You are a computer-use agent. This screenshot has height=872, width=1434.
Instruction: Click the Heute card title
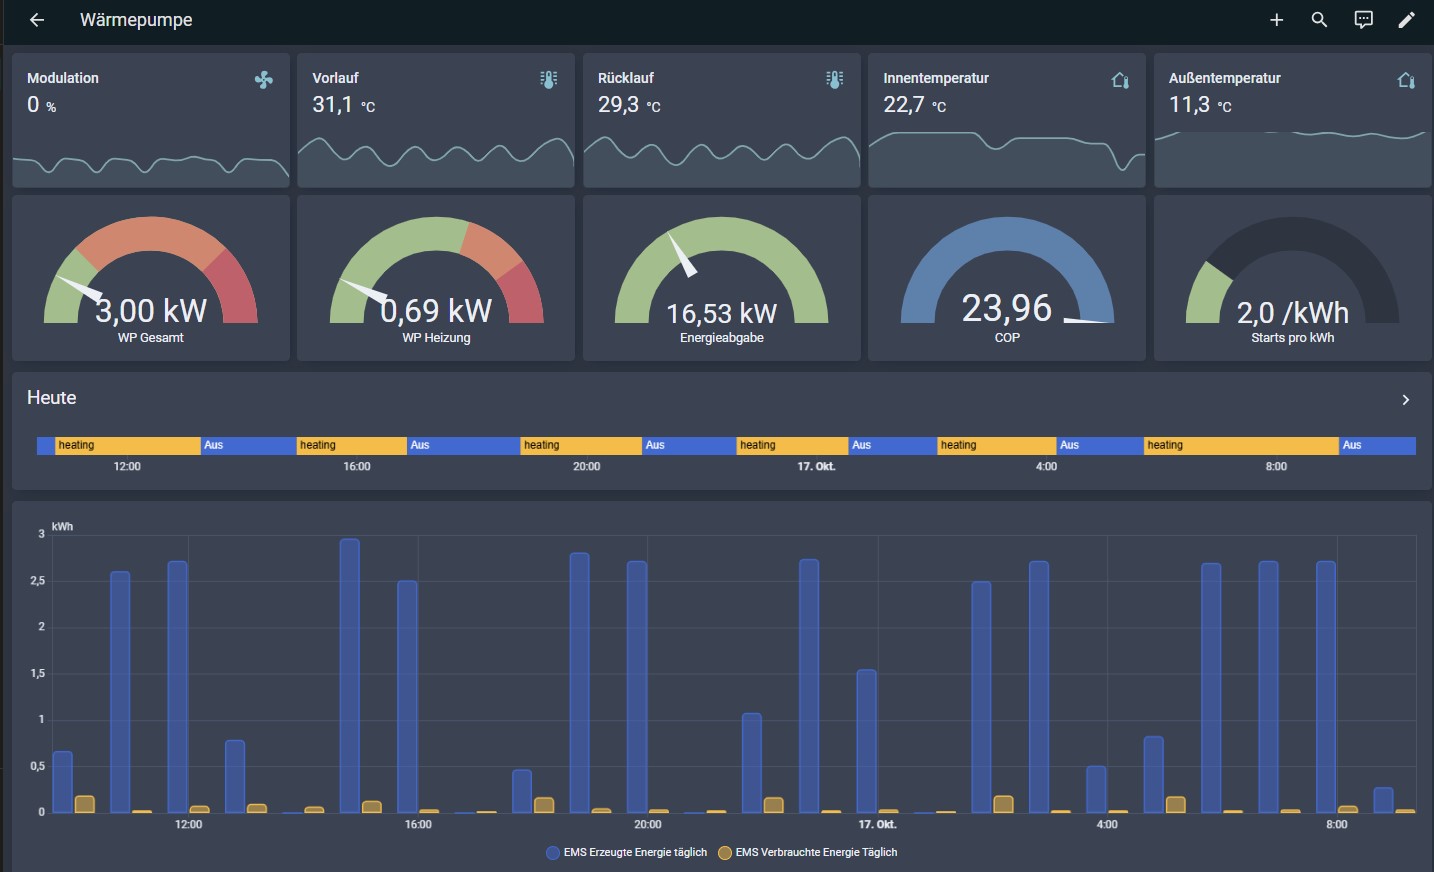tap(52, 398)
